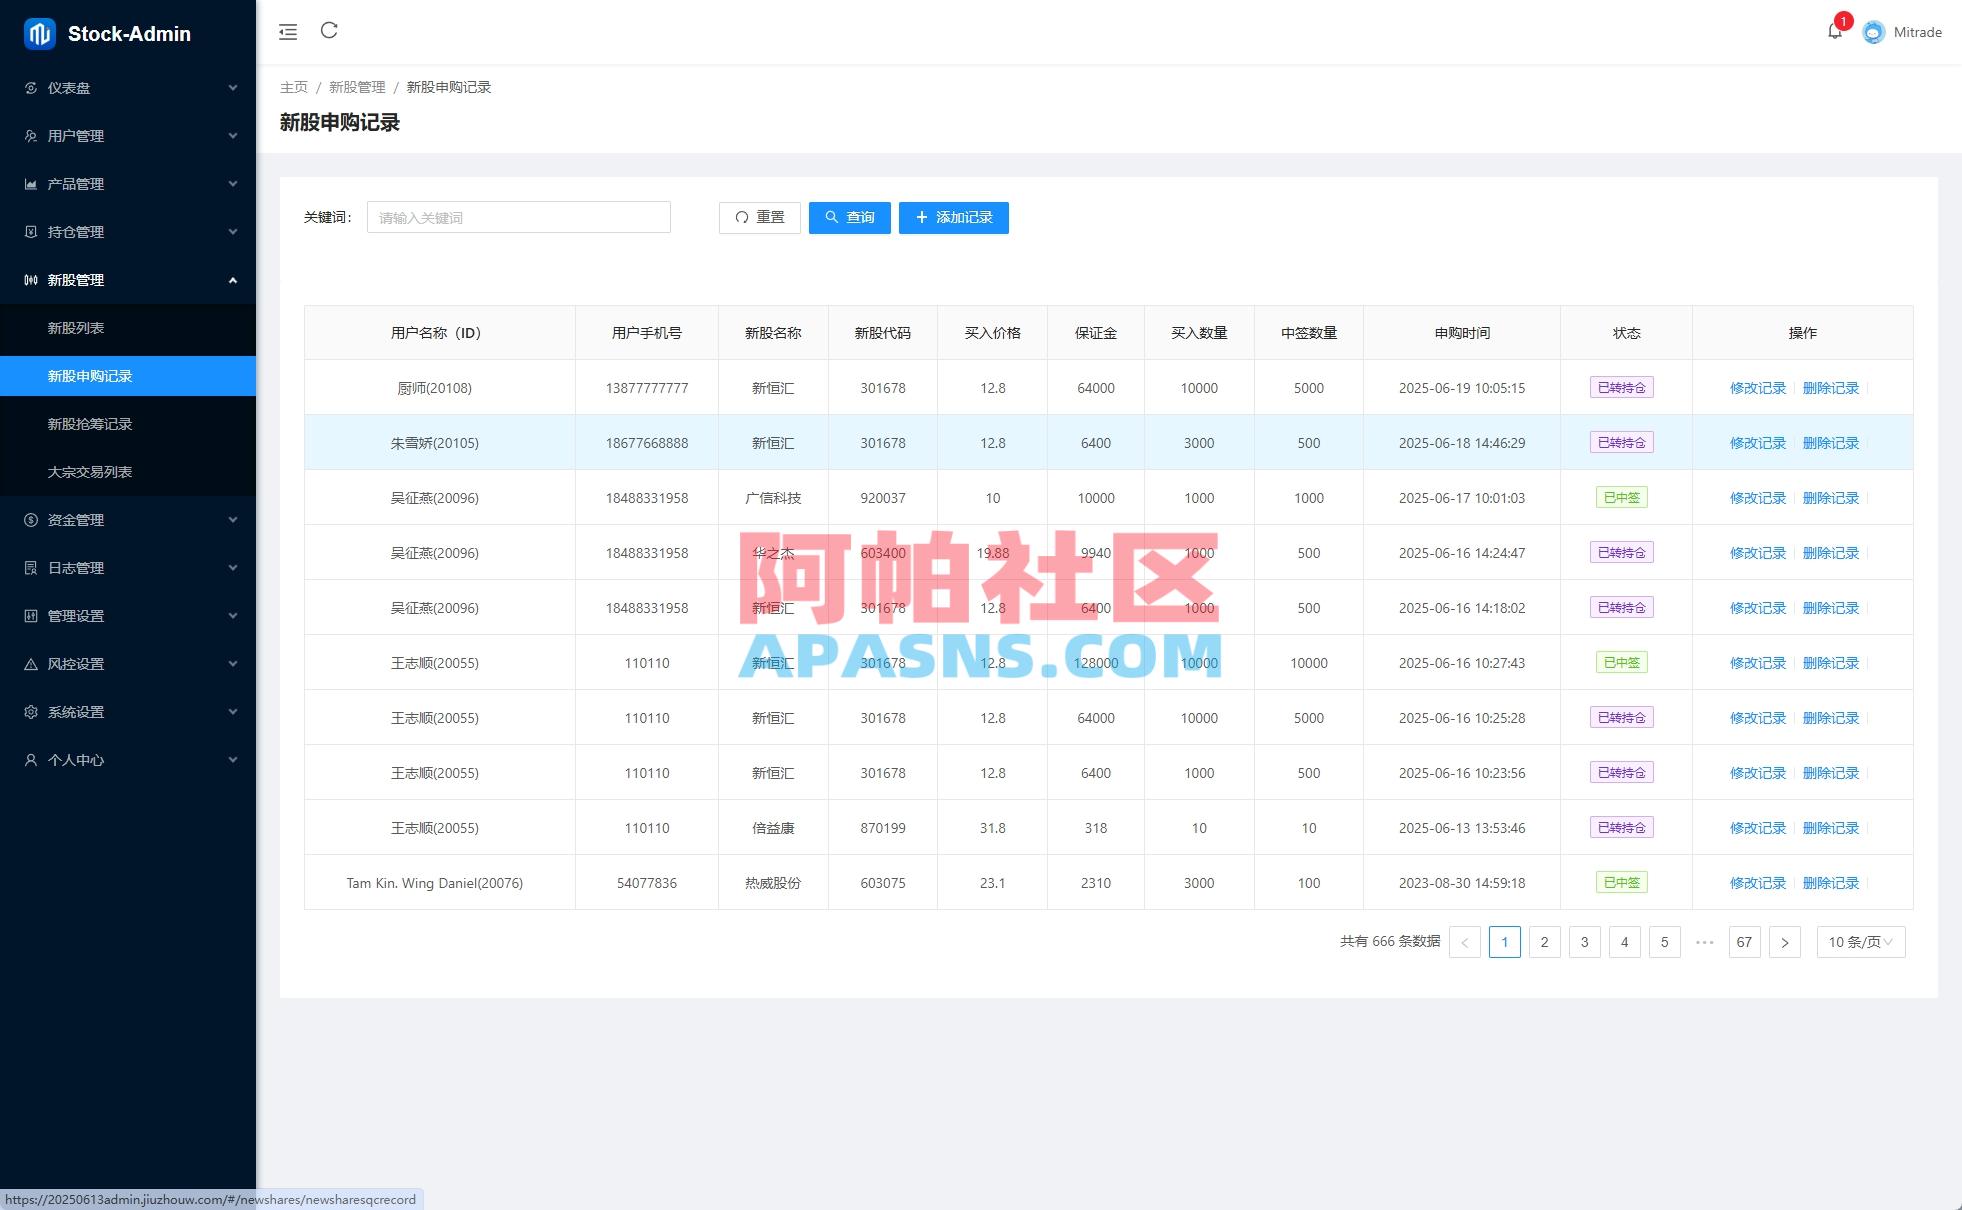This screenshot has width=1962, height=1210.
Task: Select the 仪表盘 dashboard icon in sidebar
Action: [30, 88]
